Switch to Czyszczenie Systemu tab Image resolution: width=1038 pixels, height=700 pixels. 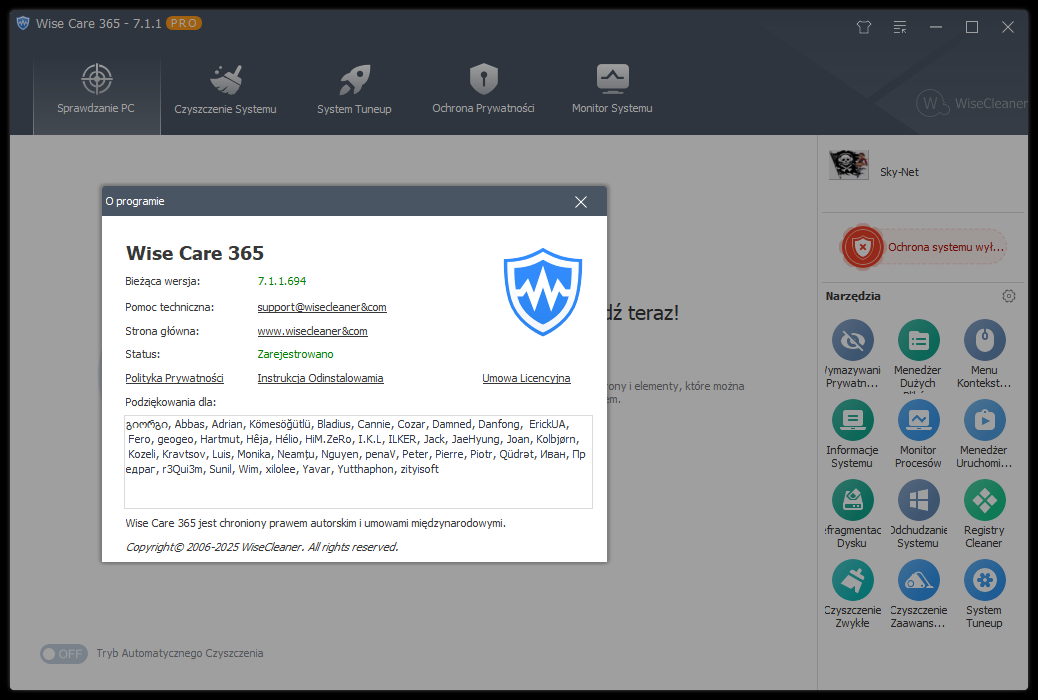click(x=225, y=89)
